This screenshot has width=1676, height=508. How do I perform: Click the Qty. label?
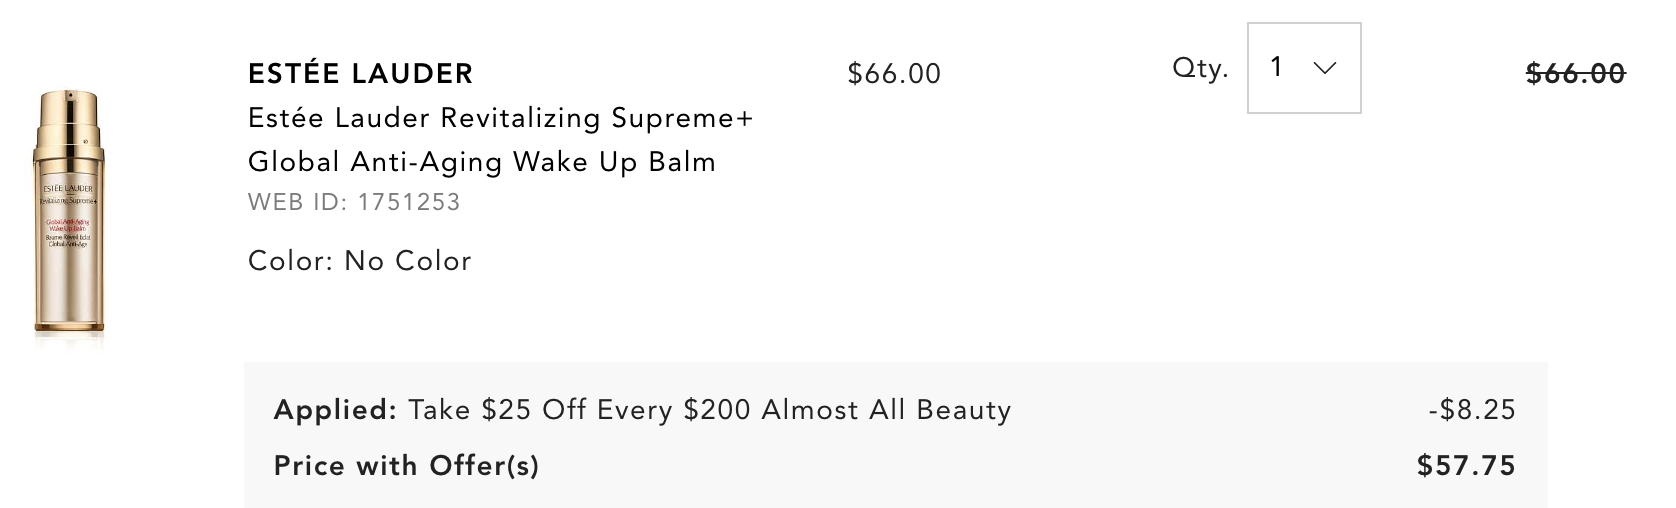pyautogui.click(x=1200, y=69)
